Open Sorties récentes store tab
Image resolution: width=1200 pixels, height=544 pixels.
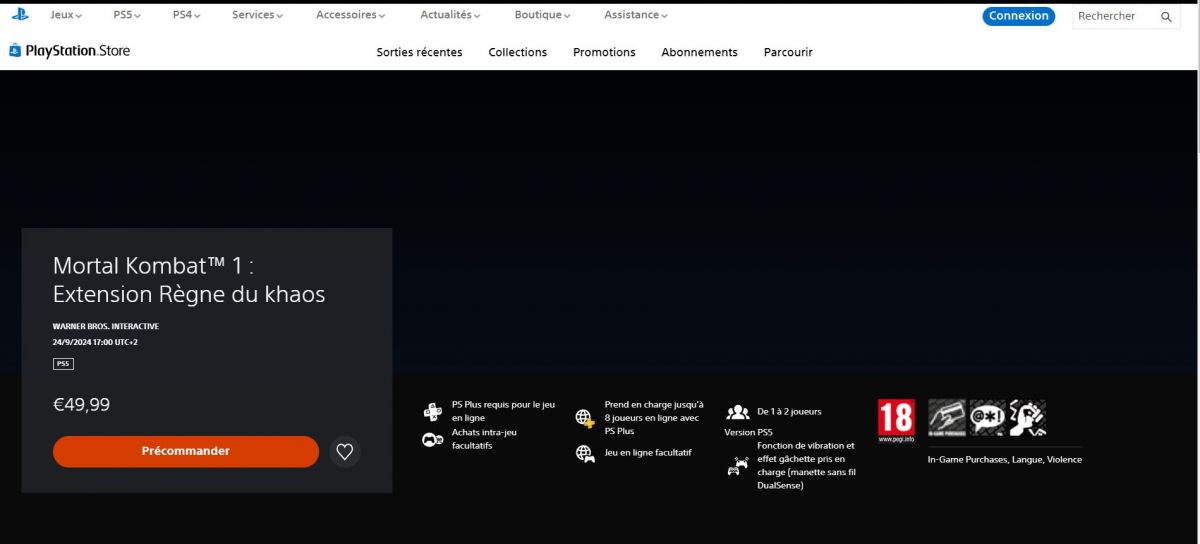click(x=419, y=52)
